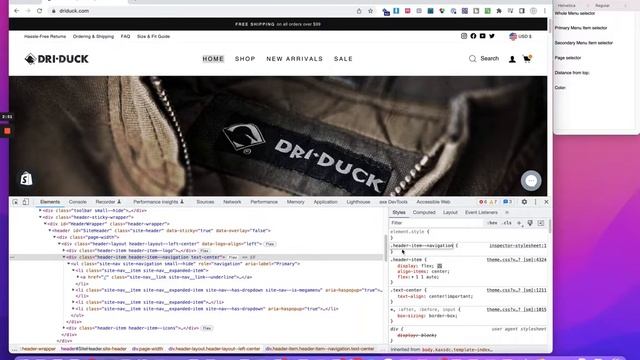Open Dri-Duck Instagram page icon

[x=464, y=36]
